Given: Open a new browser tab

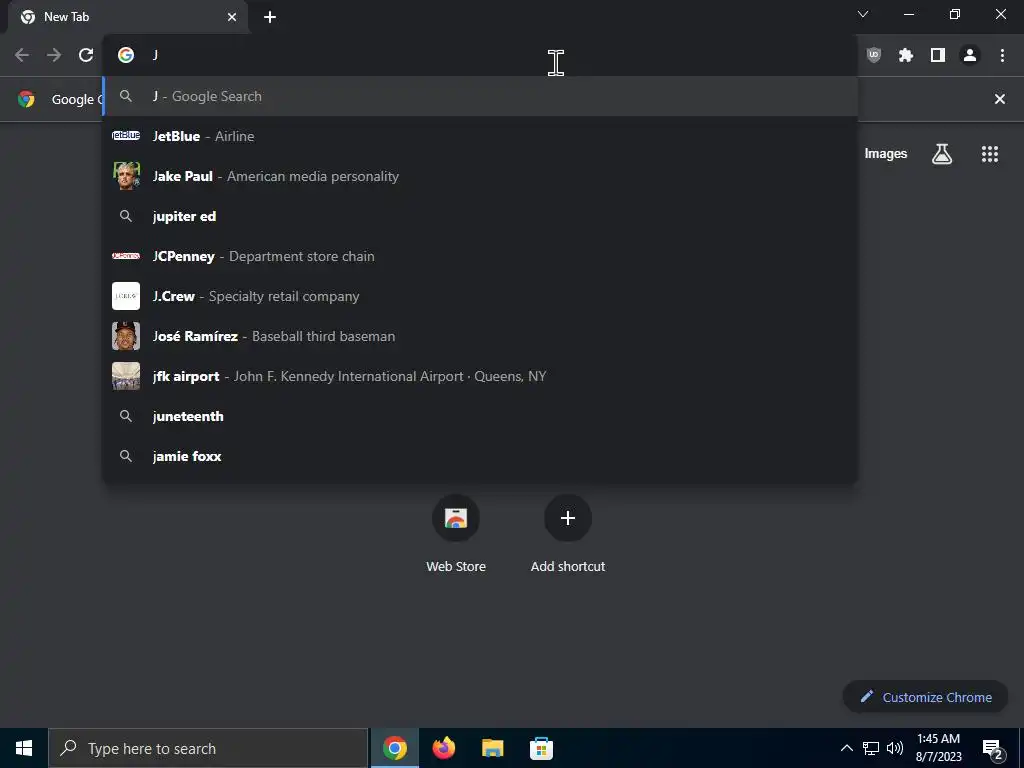Looking at the screenshot, I should pyautogui.click(x=270, y=17).
